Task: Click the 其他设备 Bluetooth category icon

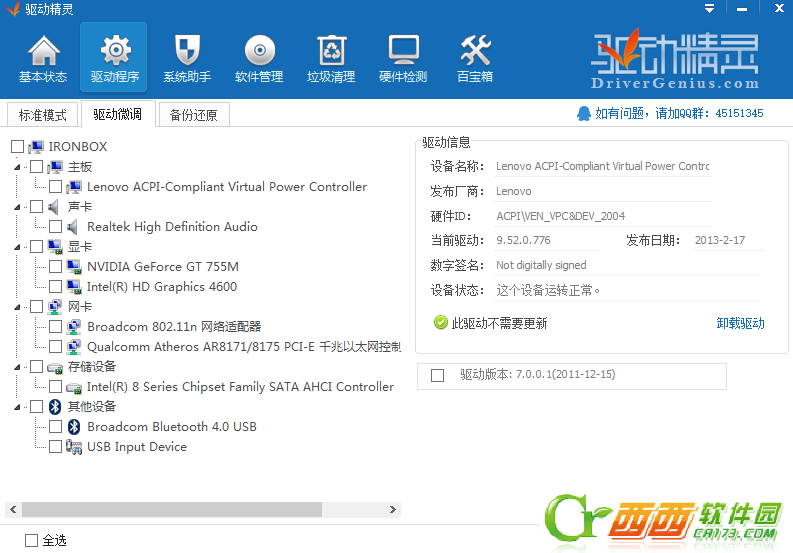Action: [x=55, y=406]
